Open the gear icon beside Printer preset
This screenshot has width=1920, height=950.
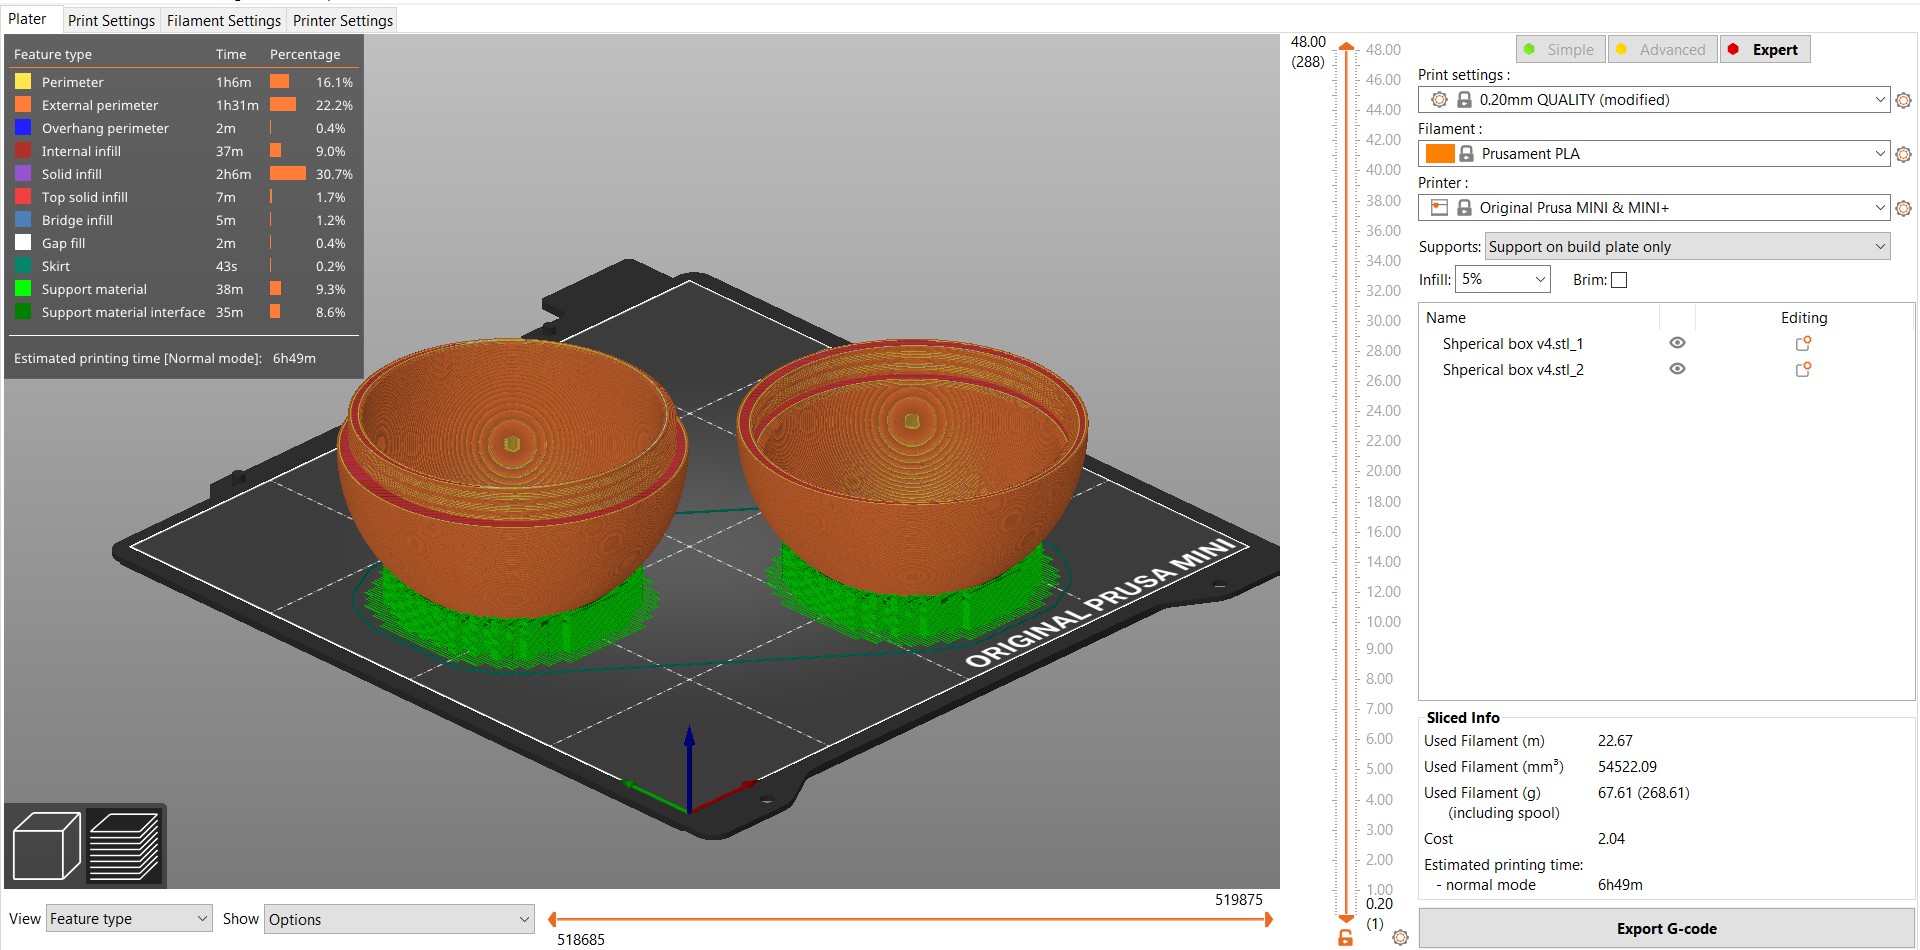pyautogui.click(x=1904, y=208)
